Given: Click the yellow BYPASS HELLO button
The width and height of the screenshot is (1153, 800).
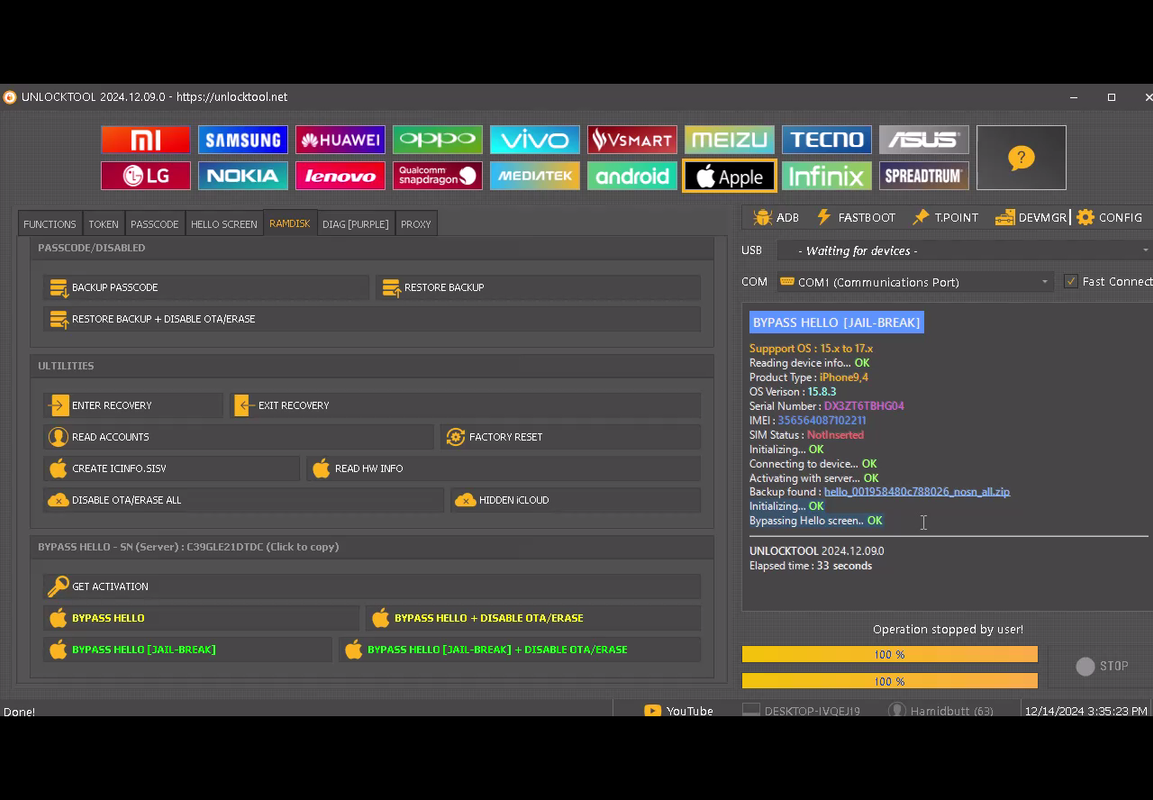Looking at the screenshot, I should pyautogui.click(x=201, y=618).
